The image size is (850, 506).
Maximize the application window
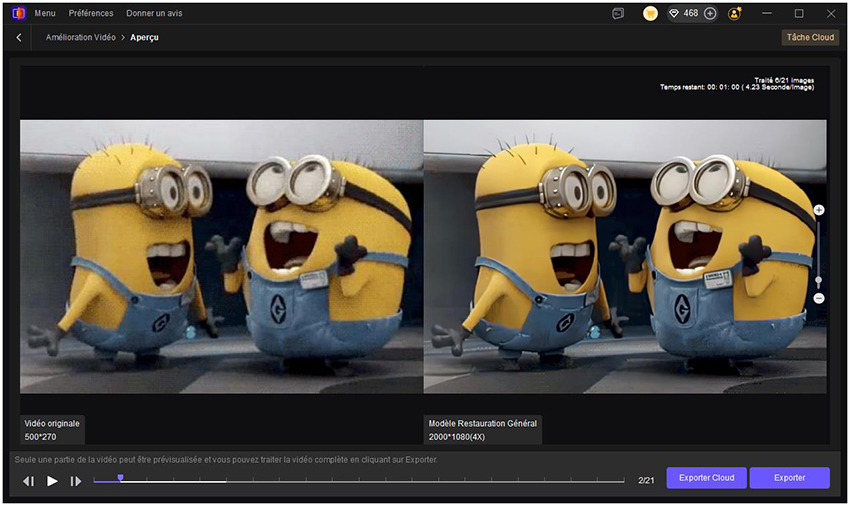point(799,13)
